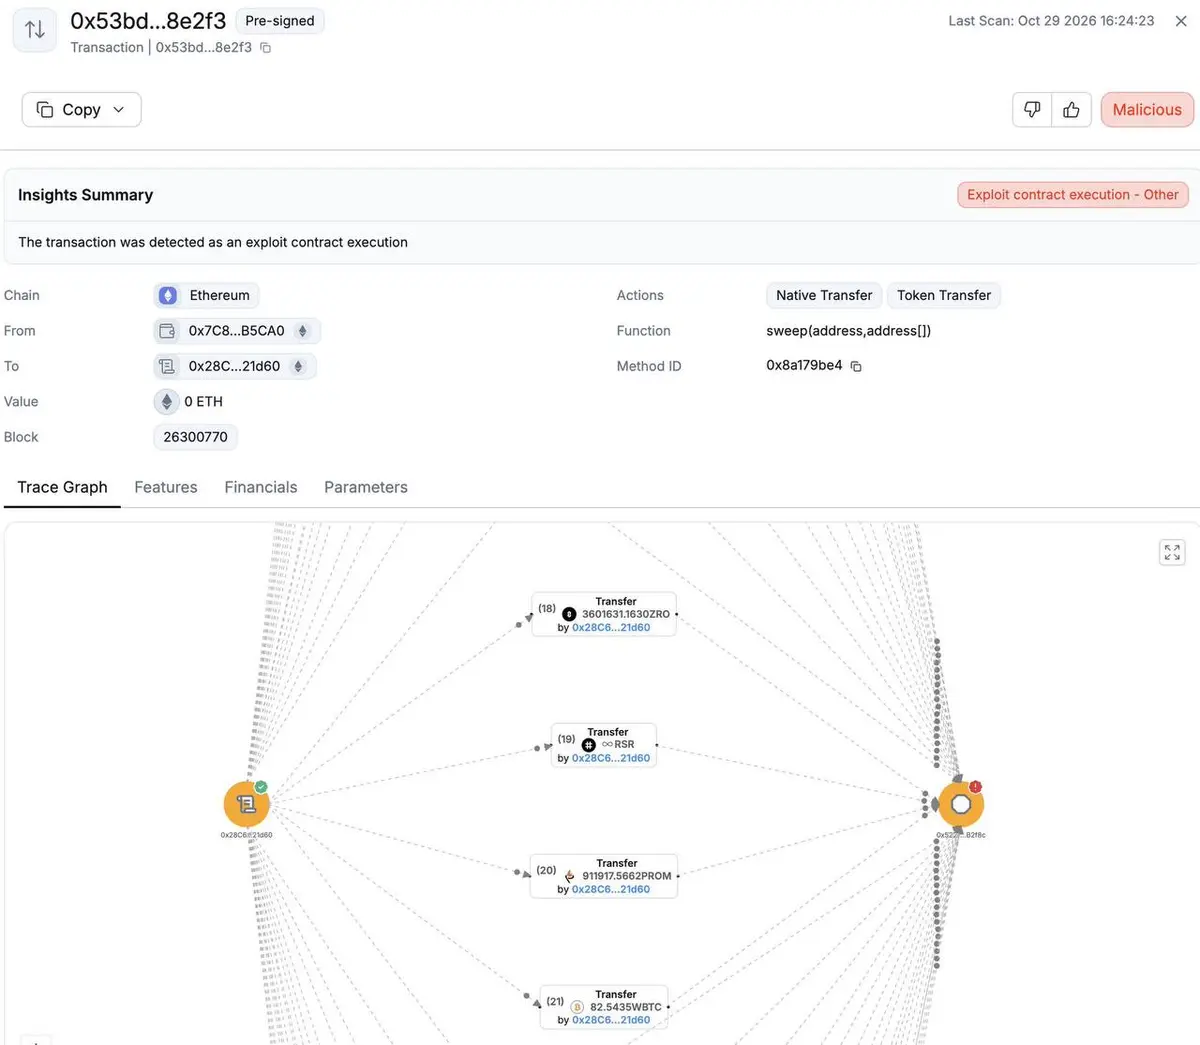Select the source contract node 0x28C6 in graph

[247, 804]
